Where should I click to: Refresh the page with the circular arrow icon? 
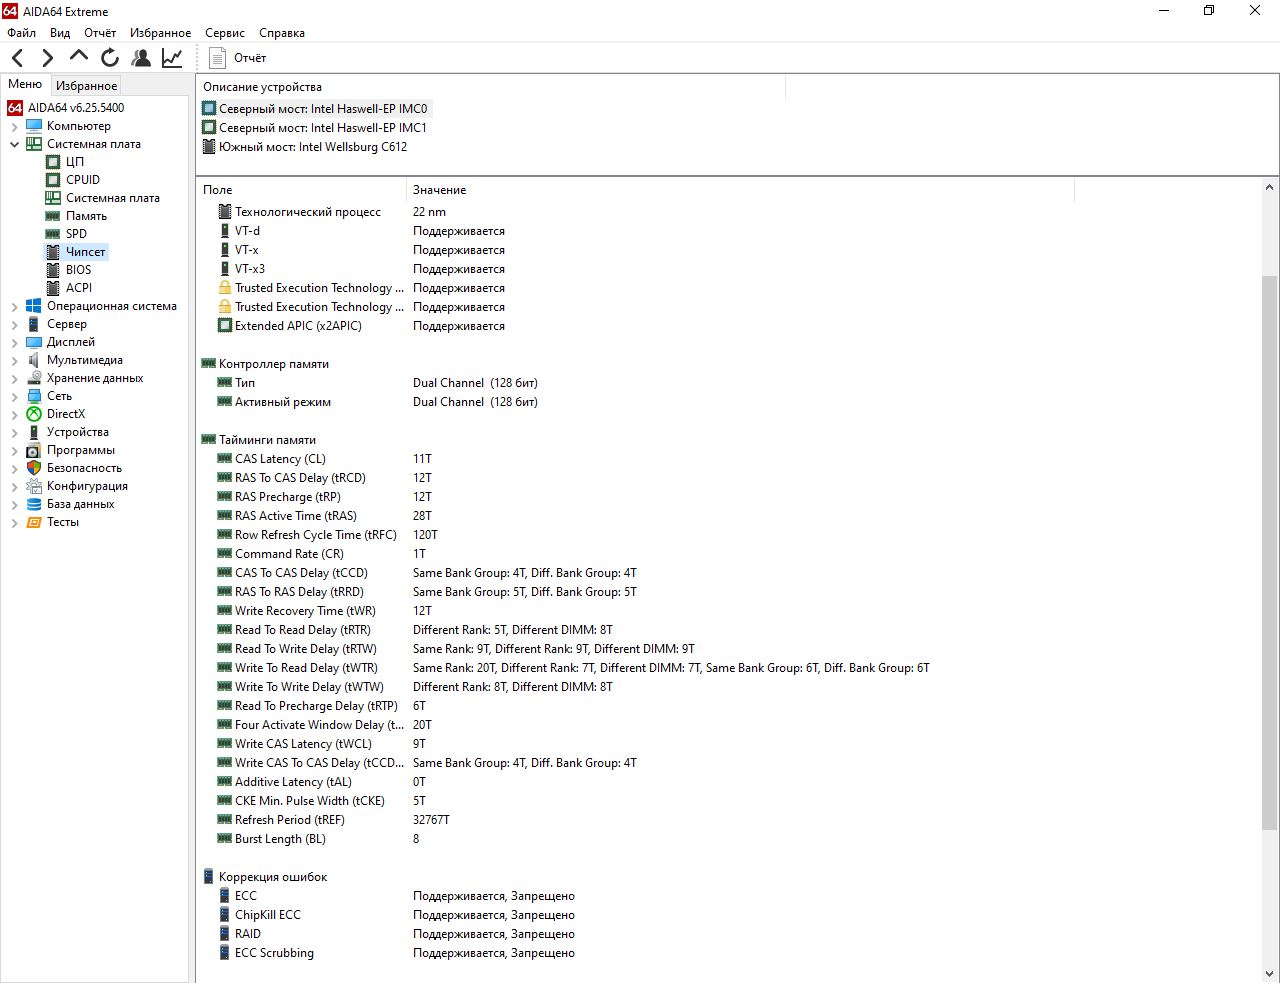click(x=110, y=58)
